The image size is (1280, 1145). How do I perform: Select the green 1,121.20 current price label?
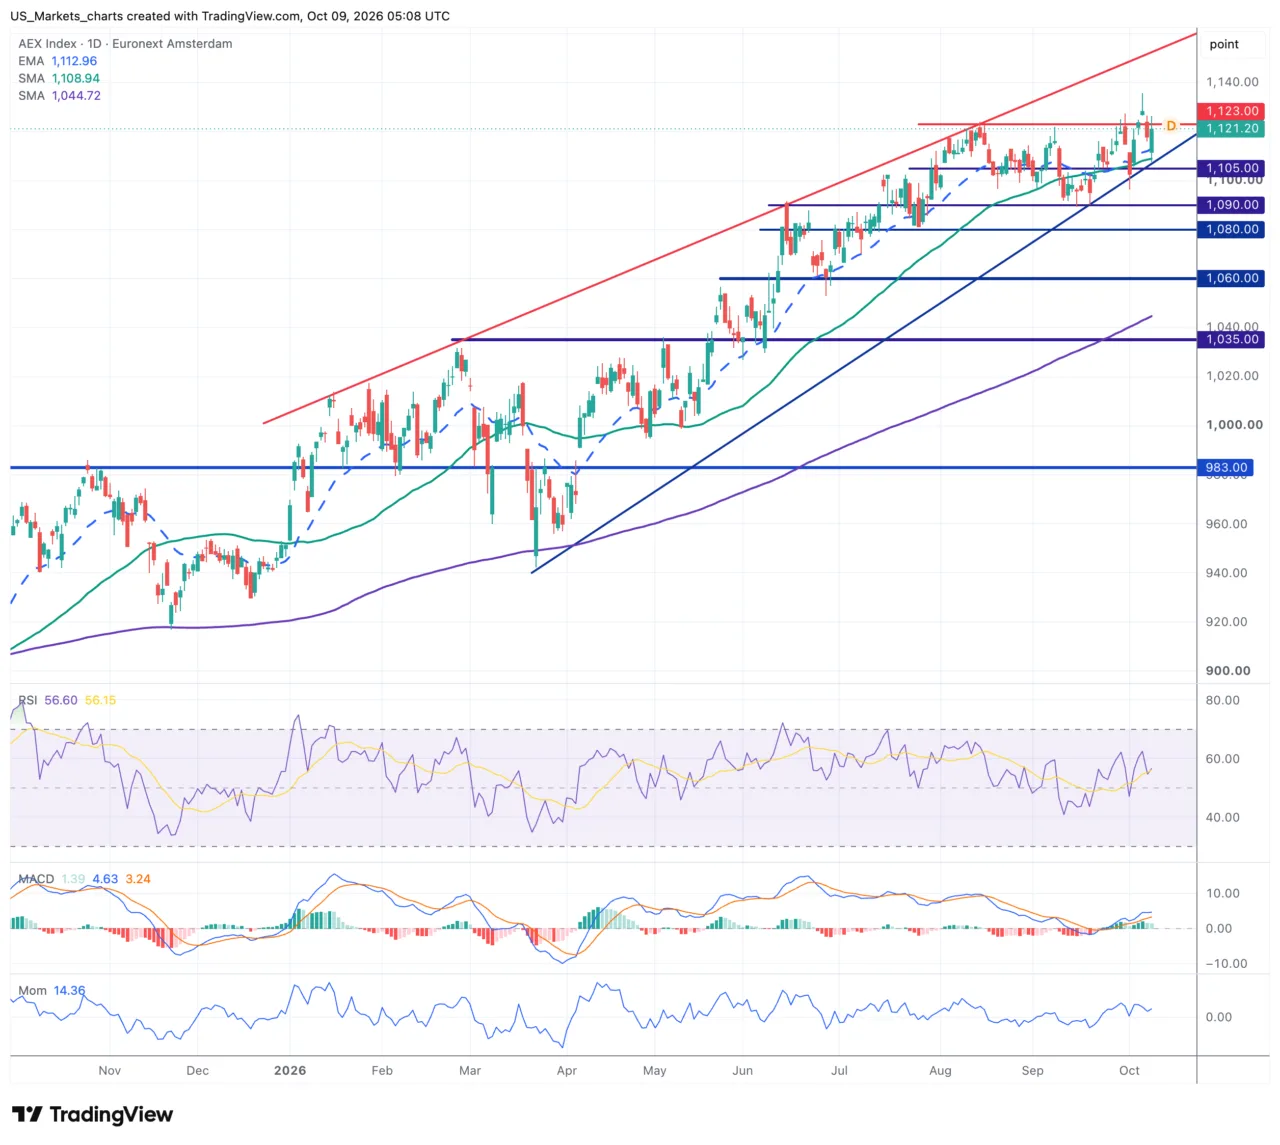1231,128
